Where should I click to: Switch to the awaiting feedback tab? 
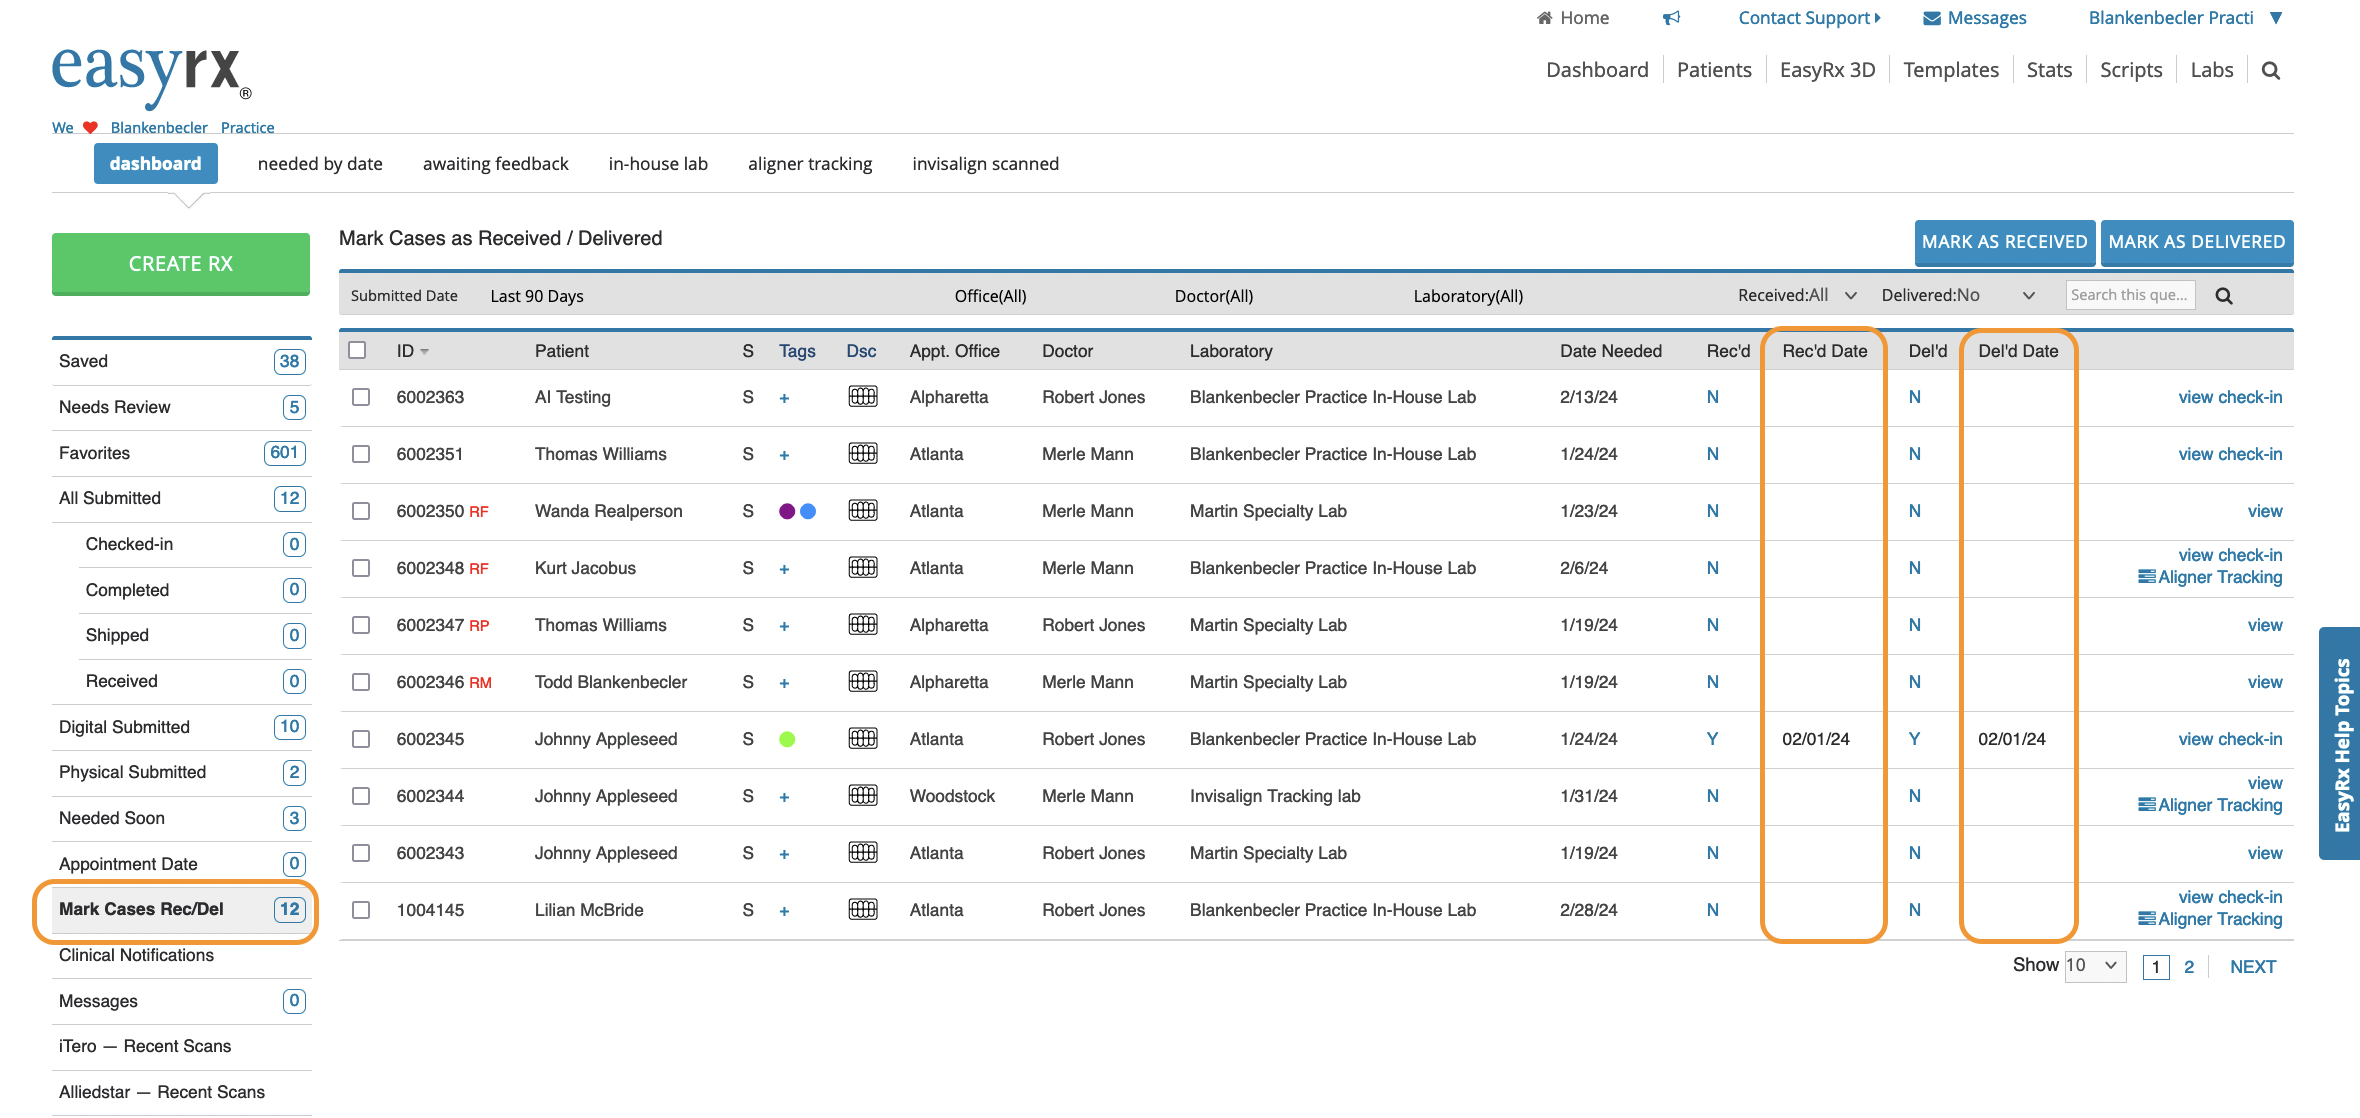[495, 164]
